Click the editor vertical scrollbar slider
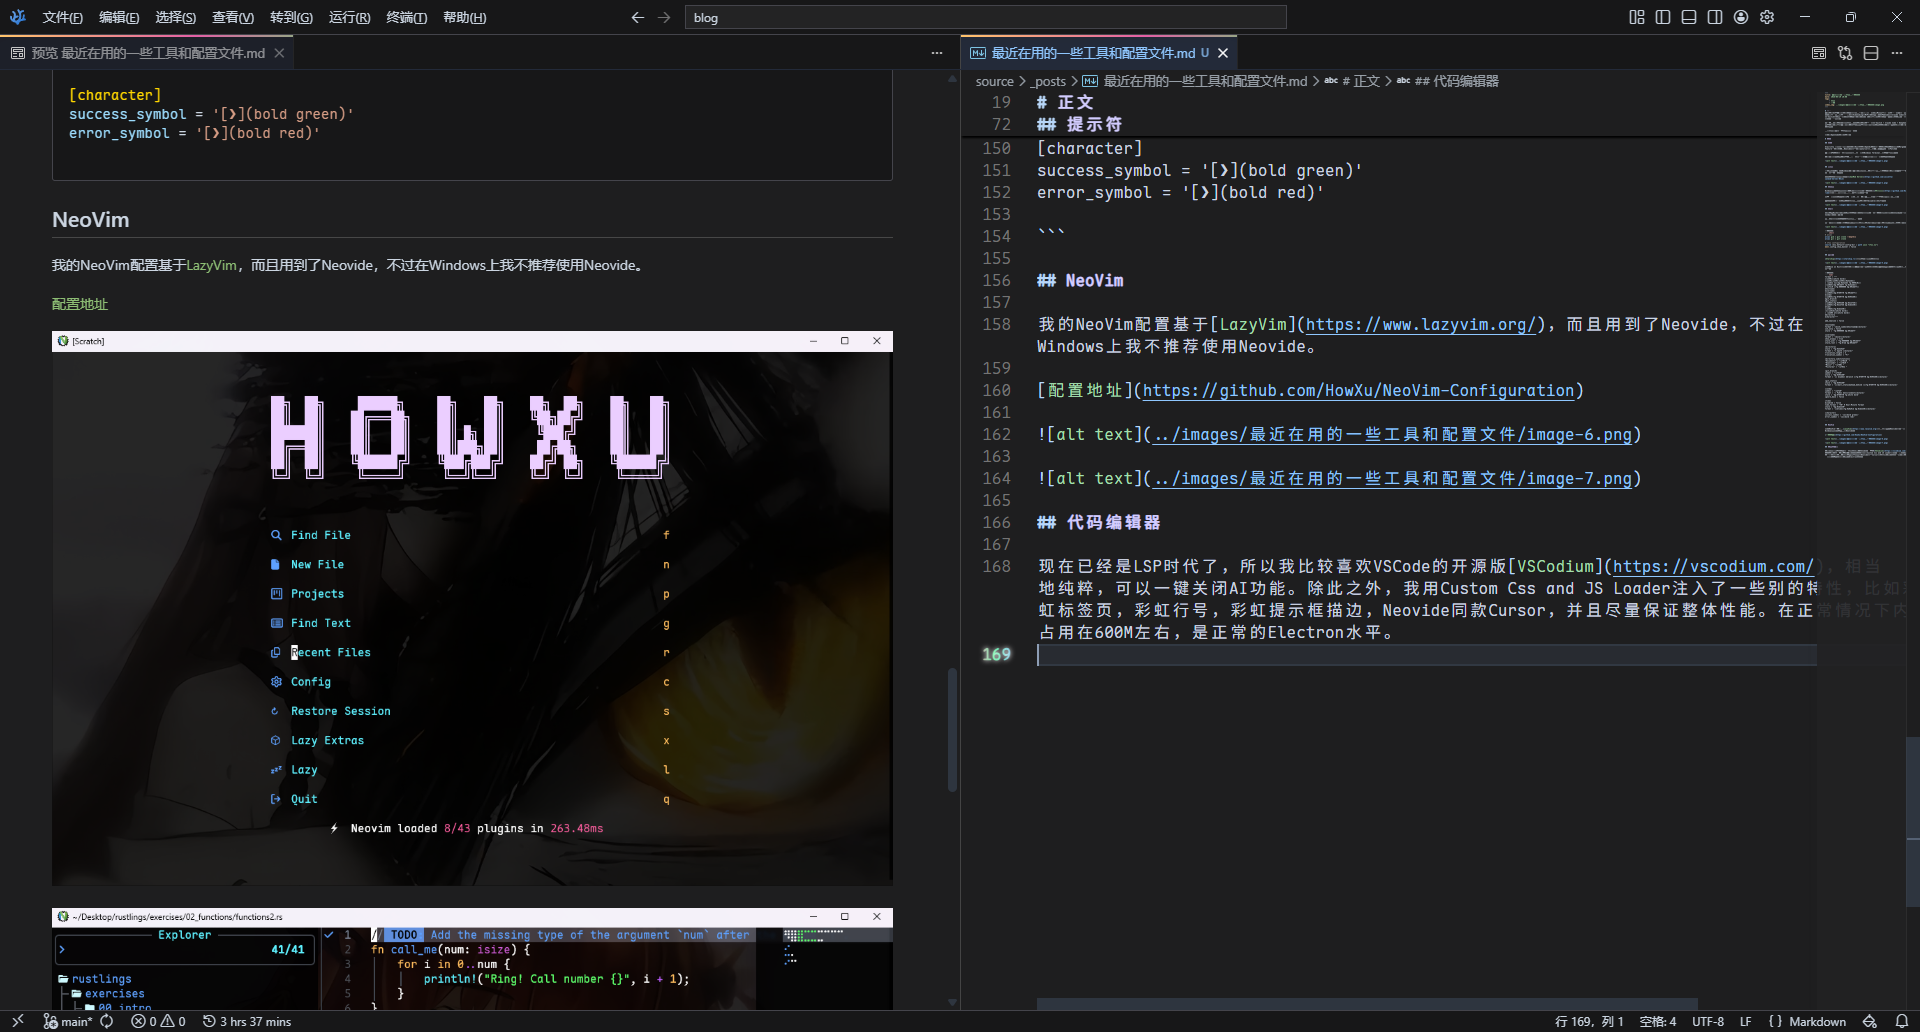1920x1032 pixels. [1912, 822]
